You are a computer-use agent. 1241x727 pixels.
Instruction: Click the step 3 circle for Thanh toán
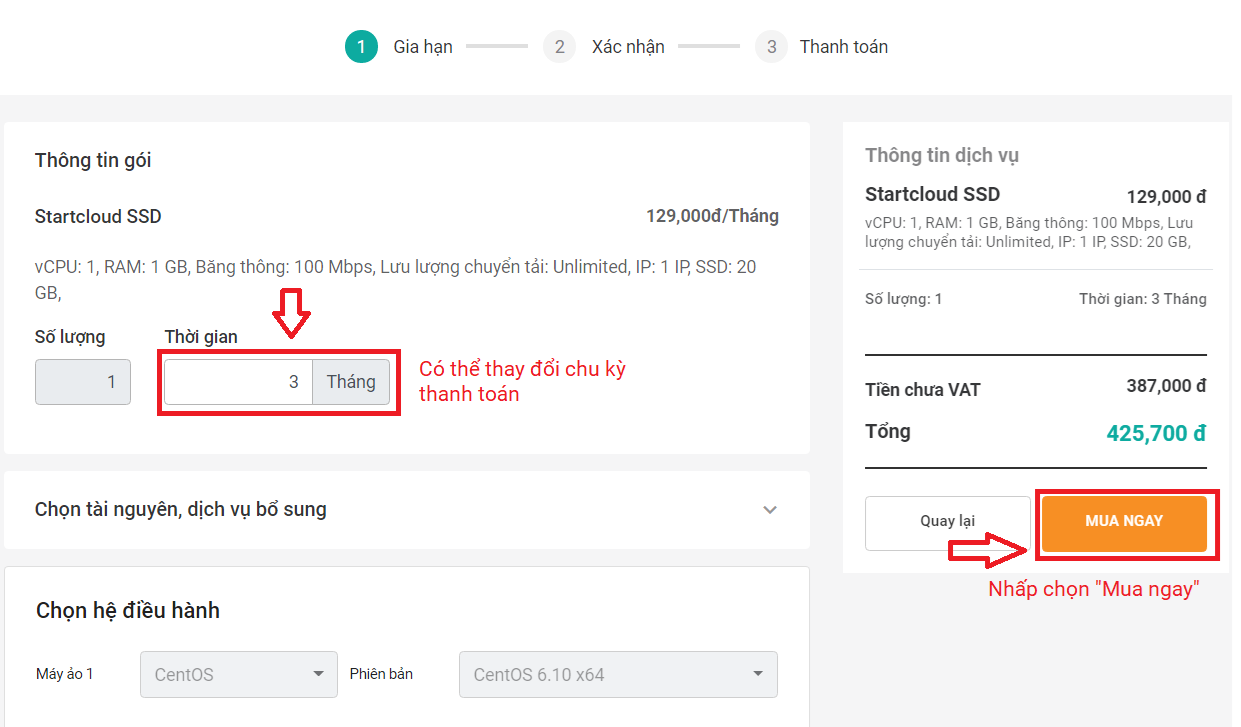tap(771, 47)
